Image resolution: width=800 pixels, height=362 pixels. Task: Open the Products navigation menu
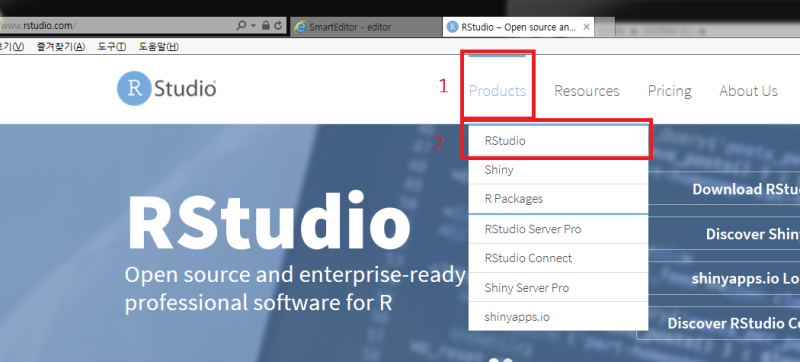click(x=497, y=91)
